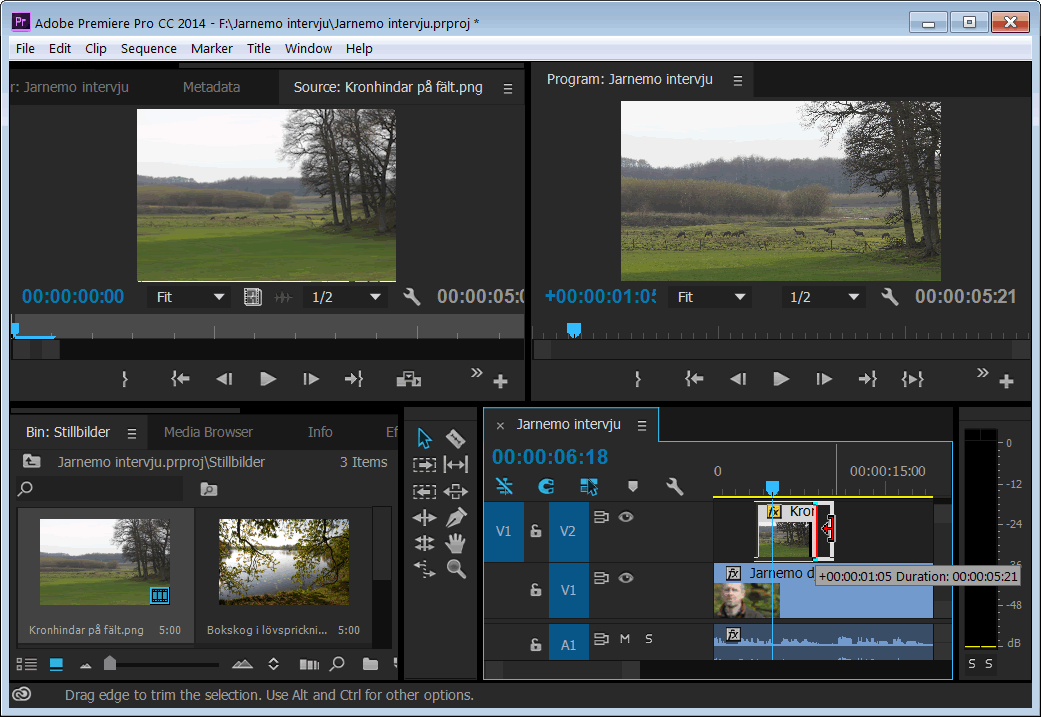Activate the Zoom tool magnifier
The width and height of the screenshot is (1041, 717).
(x=455, y=569)
